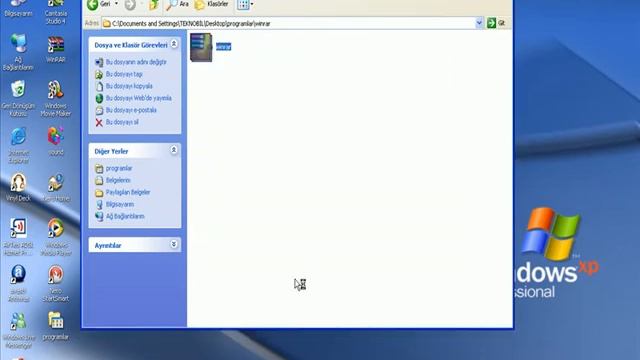Select Bilgisayarım desktop icon

18,7
